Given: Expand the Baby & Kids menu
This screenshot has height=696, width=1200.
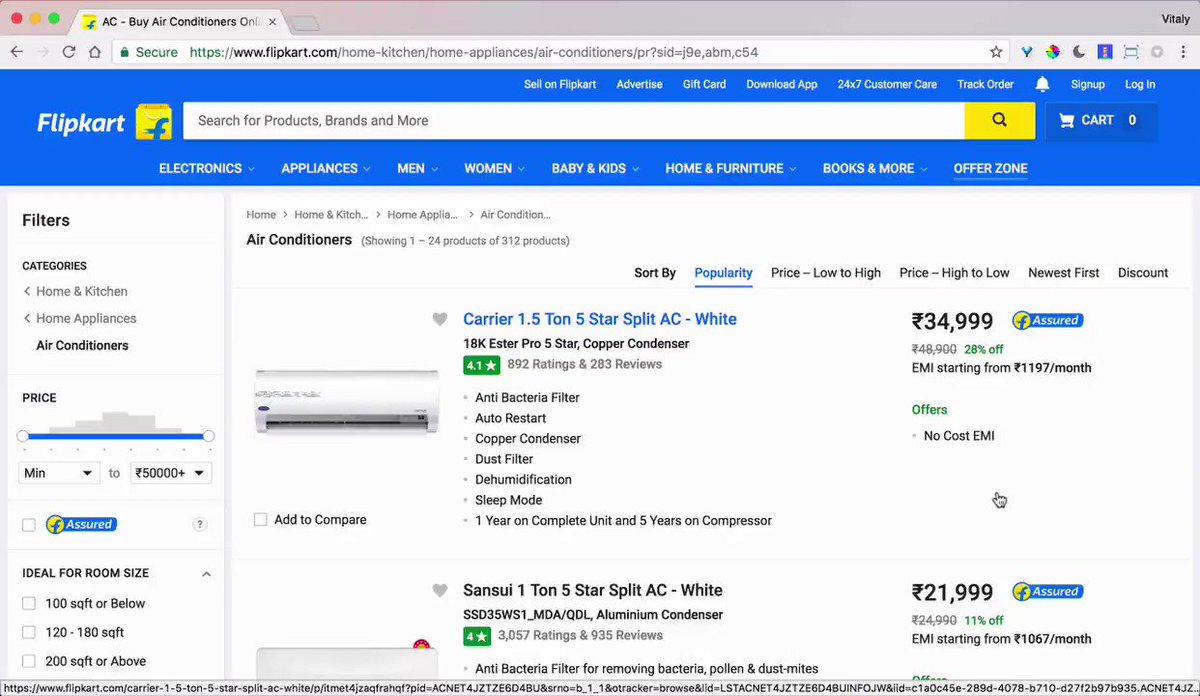Looking at the screenshot, I should pyautogui.click(x=595, y=169).
